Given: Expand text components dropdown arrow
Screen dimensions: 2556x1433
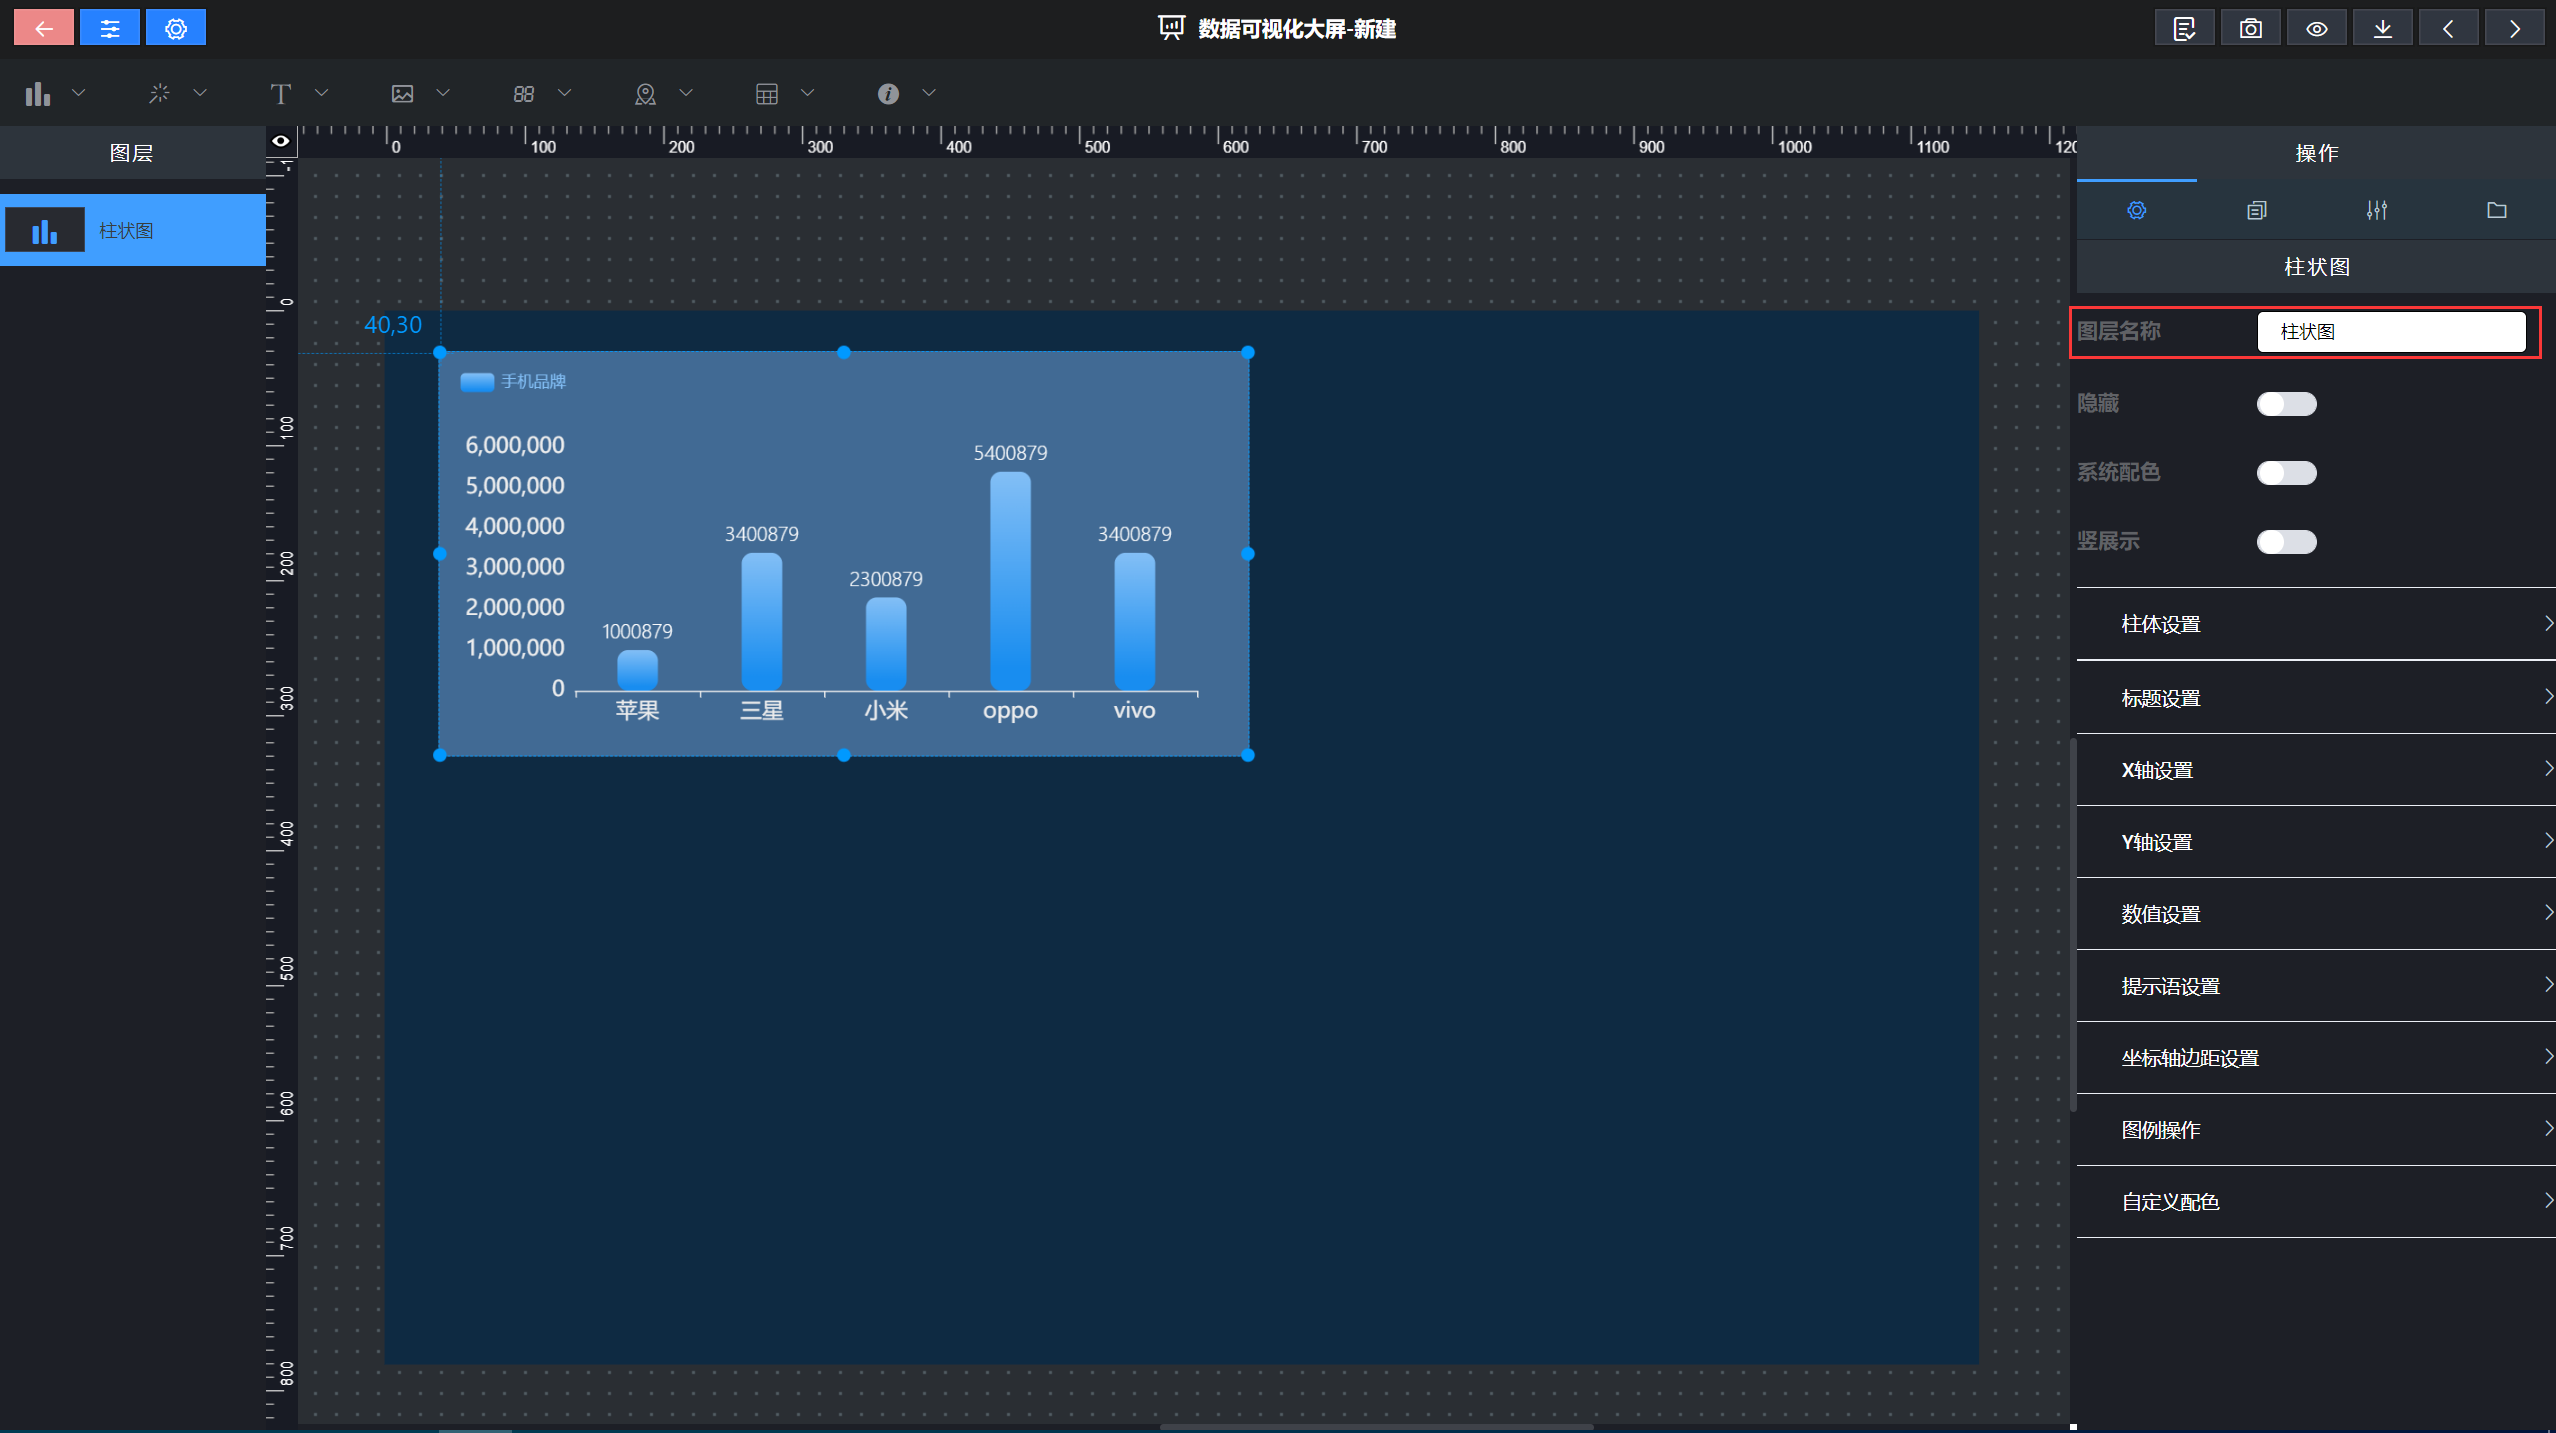Looking at the screenshot, I should [322, 93].
